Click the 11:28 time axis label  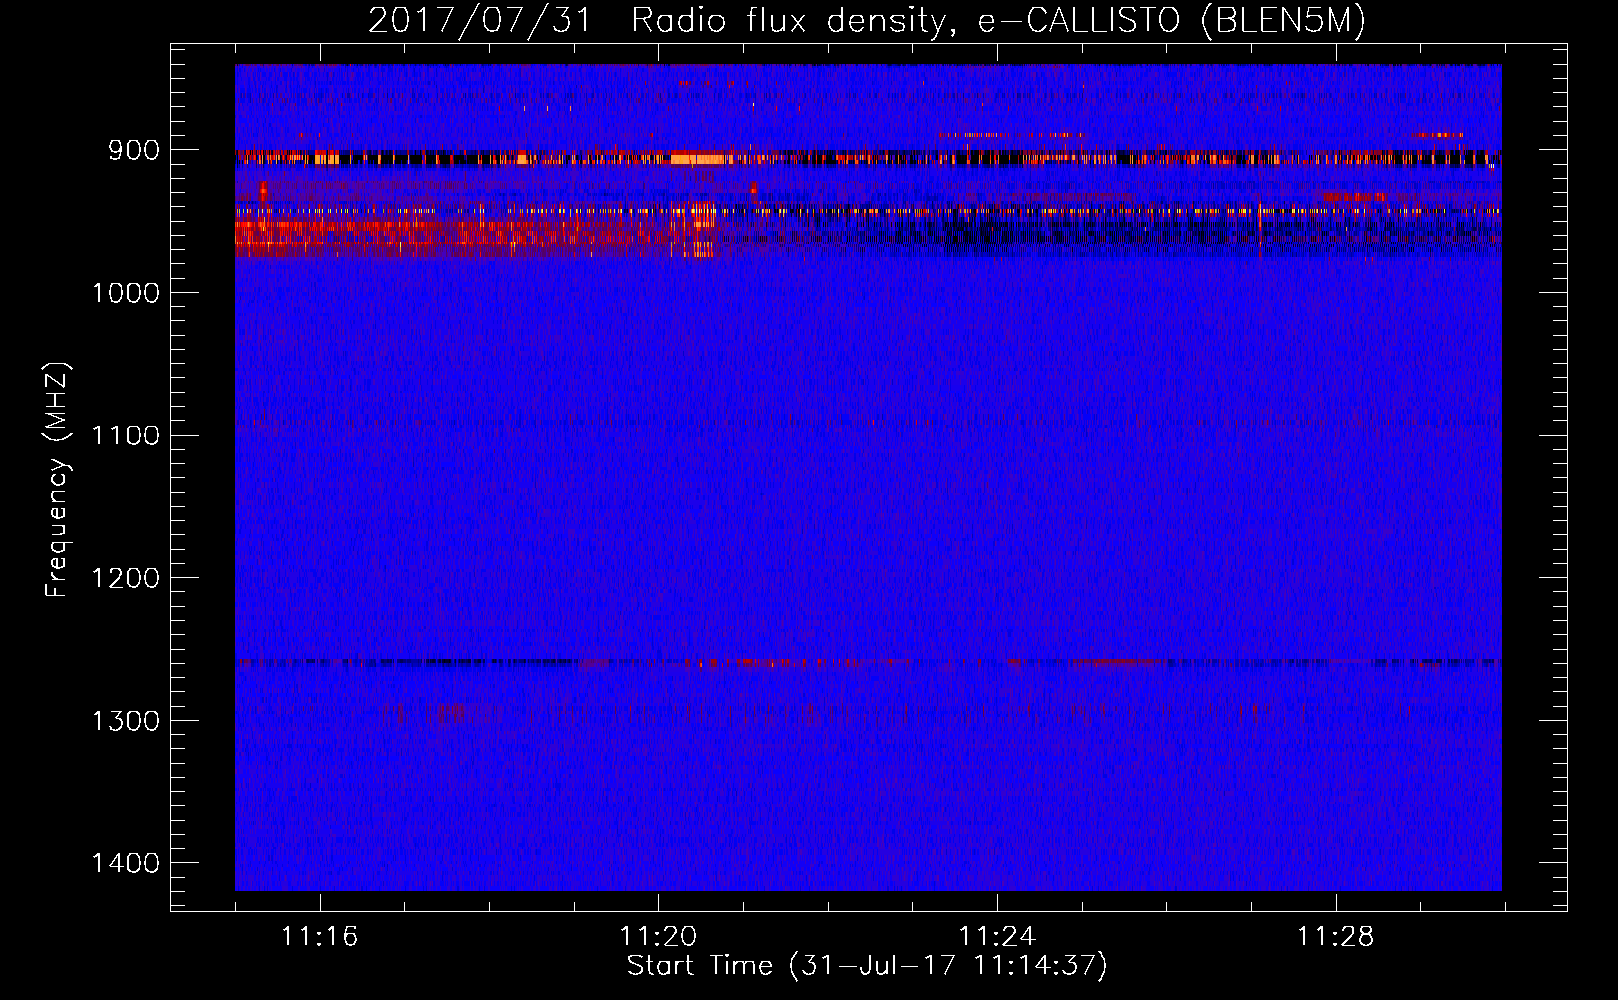pyautogui.click(x=1336, y=937)
